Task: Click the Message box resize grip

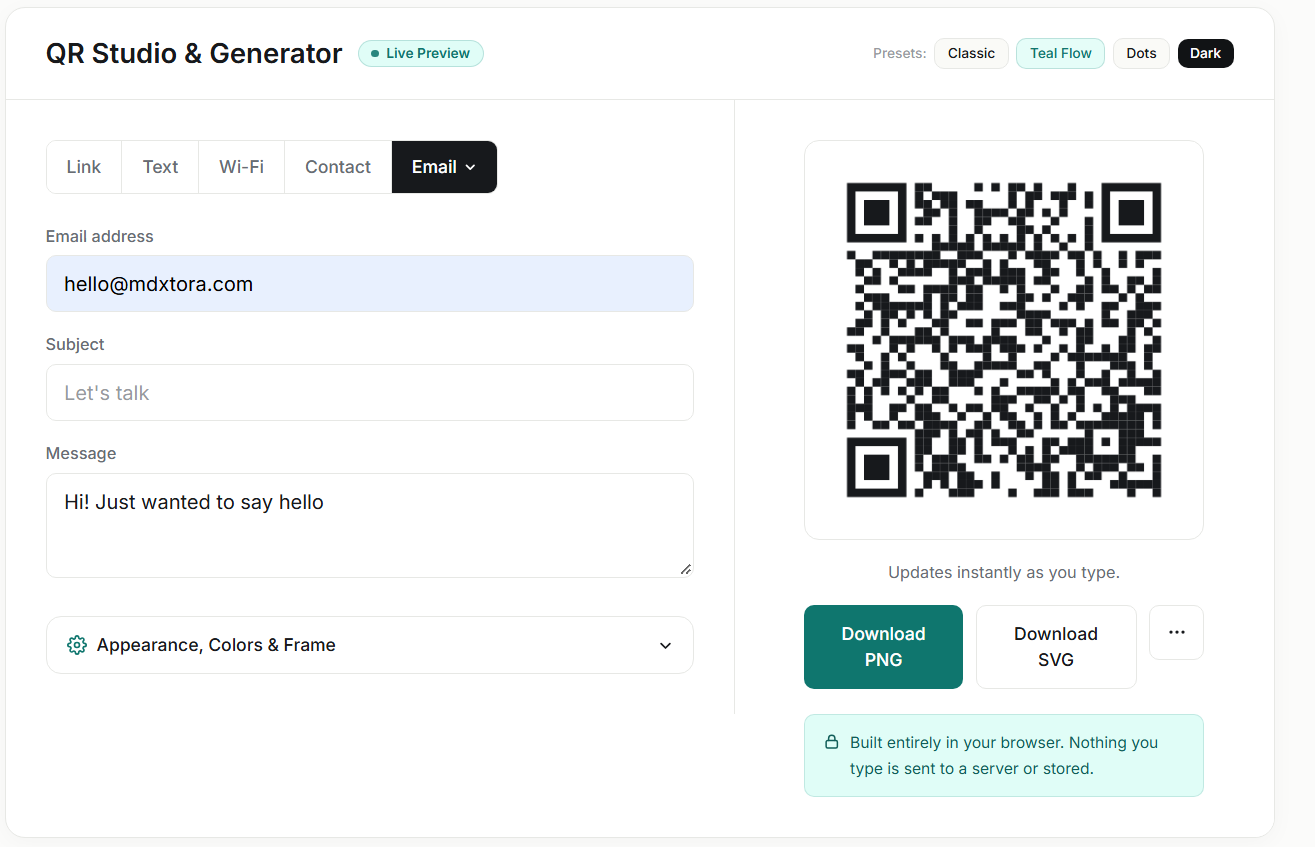Action: (686, 569)
